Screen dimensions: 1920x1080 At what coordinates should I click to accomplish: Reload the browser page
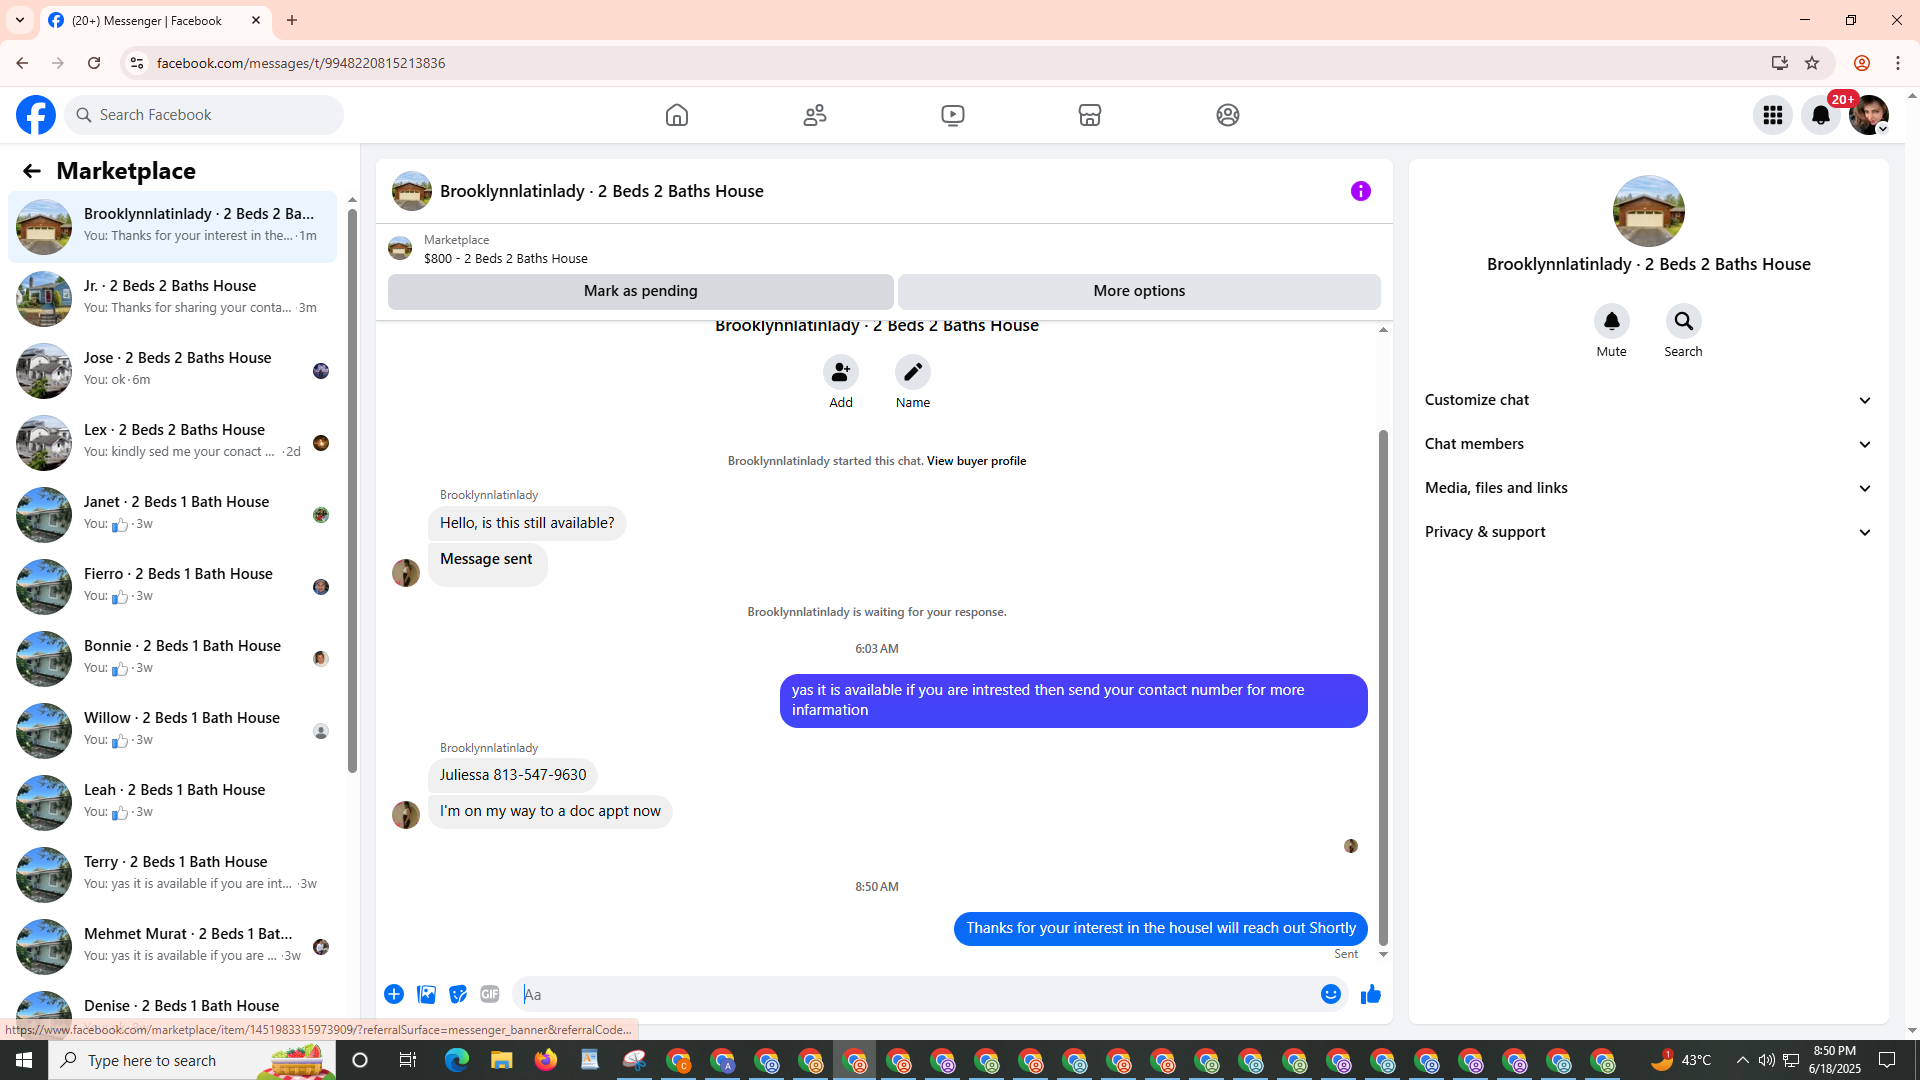pos(94,63)
